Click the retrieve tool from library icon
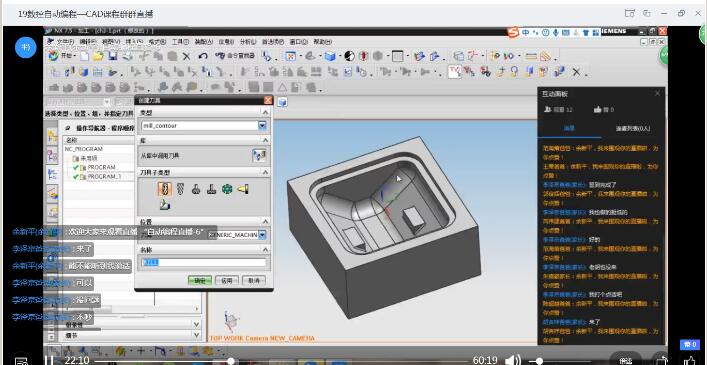707x365 pixels. click(x=259, y=156)
